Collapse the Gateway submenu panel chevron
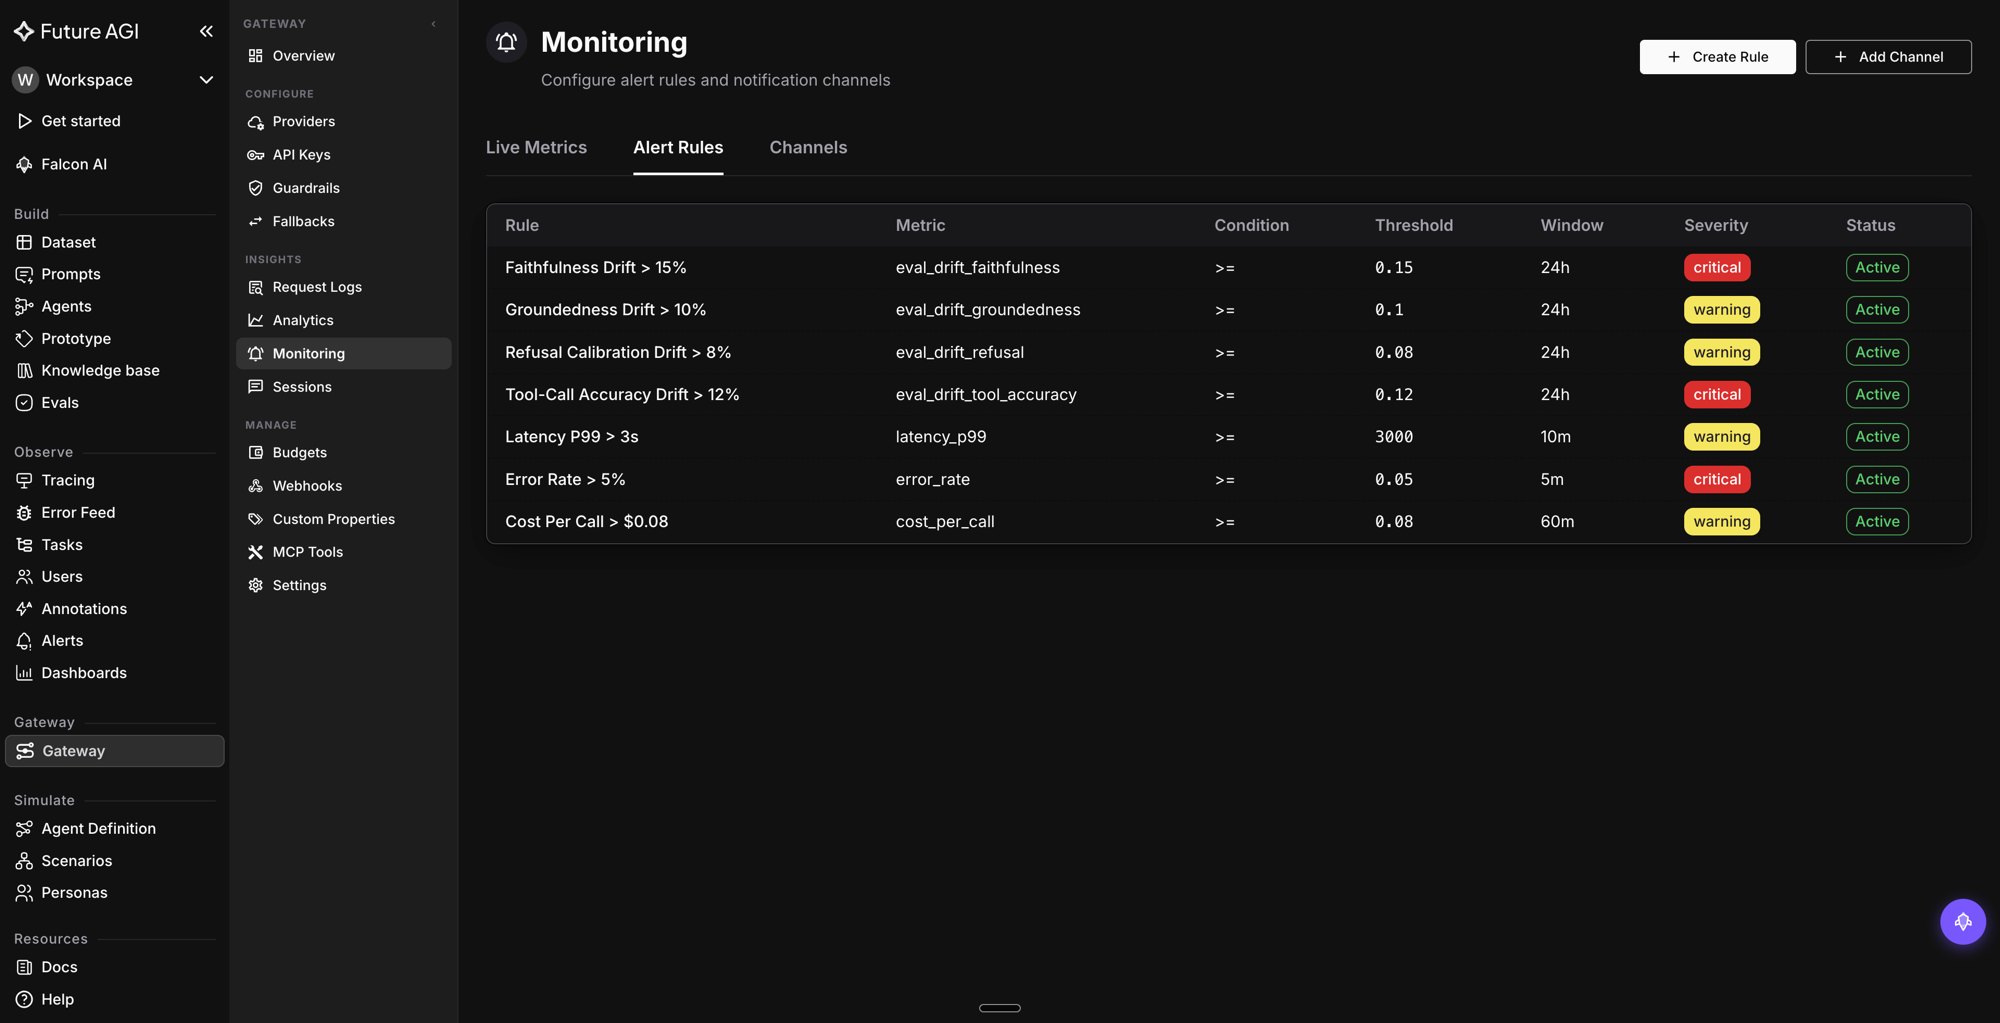2000x1023 pixels. (434, 24)
